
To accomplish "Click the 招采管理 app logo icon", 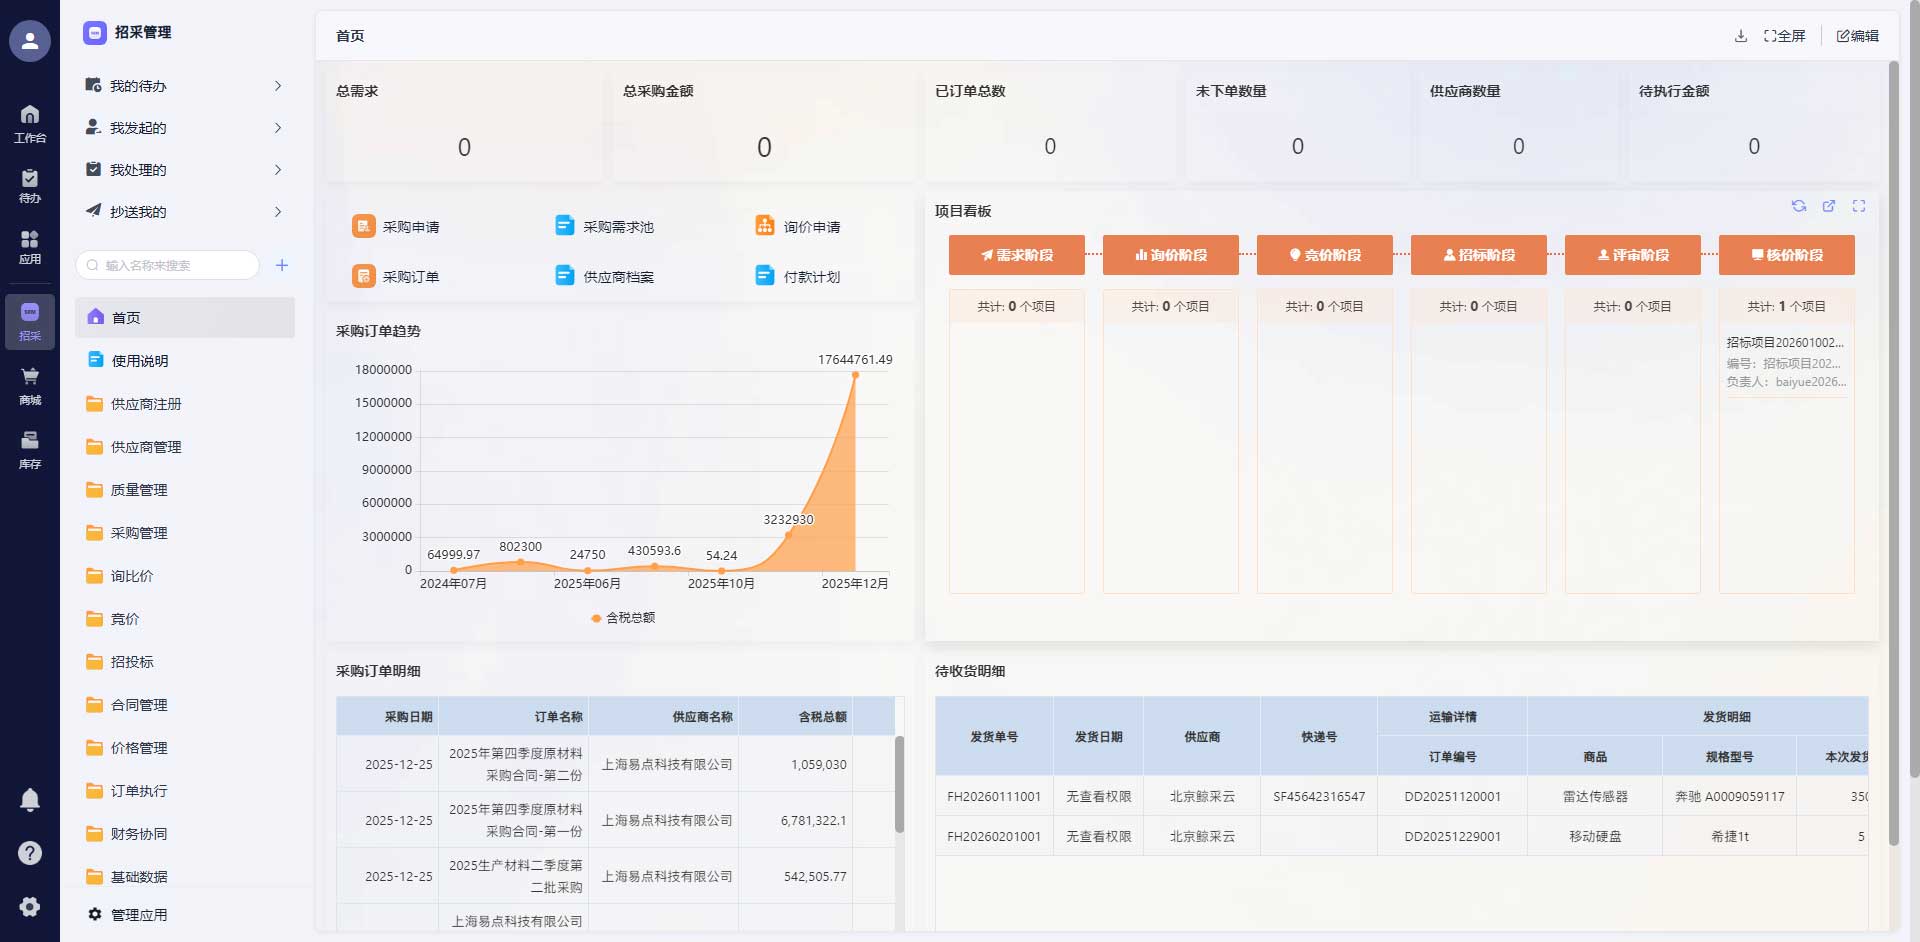I will click(x=95, y=33).
